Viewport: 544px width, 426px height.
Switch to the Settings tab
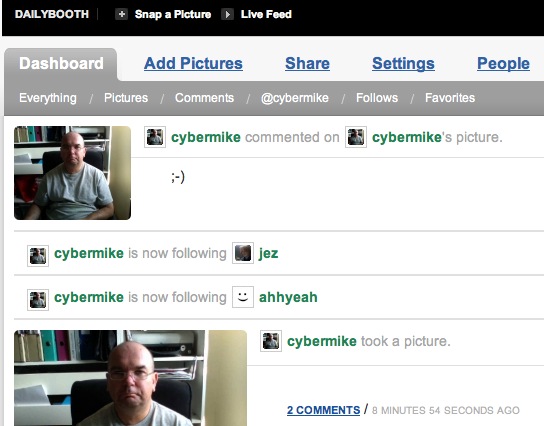pyautogui.click(x=403, y=63)
